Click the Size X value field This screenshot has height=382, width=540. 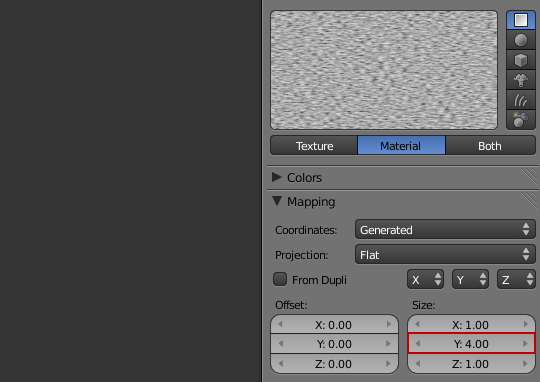[x=471, y=324]
